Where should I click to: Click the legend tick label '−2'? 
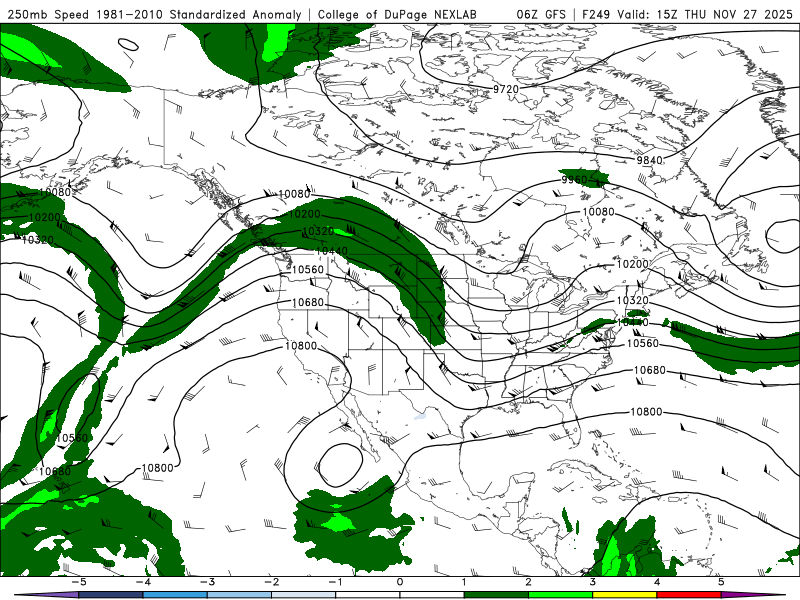pyautogui.click(x=271, y=582)
